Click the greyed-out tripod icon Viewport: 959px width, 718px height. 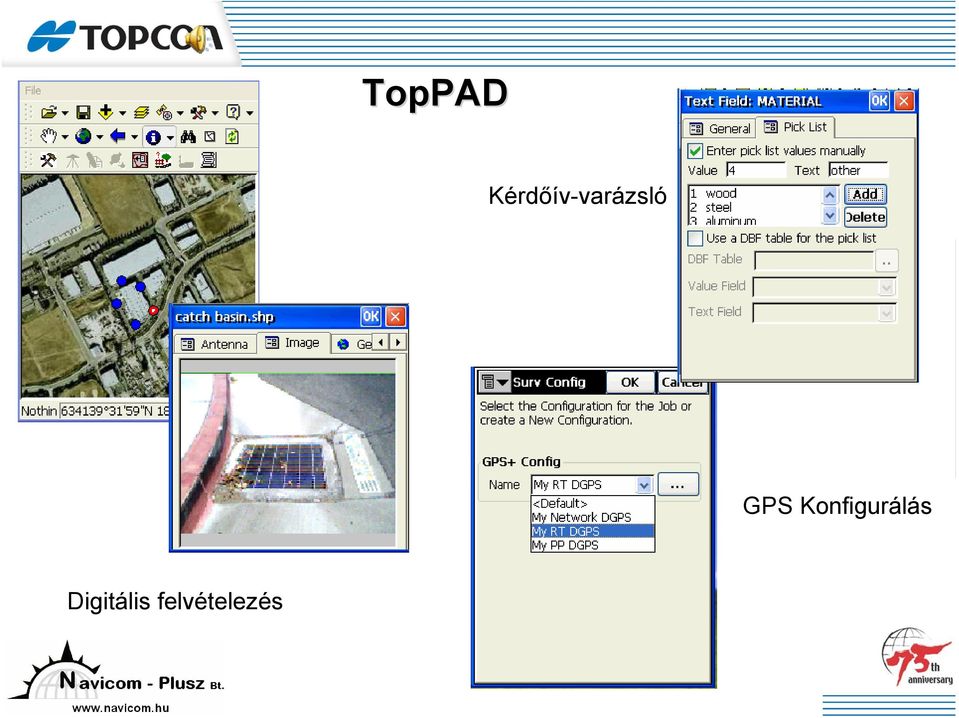(72, 161)
